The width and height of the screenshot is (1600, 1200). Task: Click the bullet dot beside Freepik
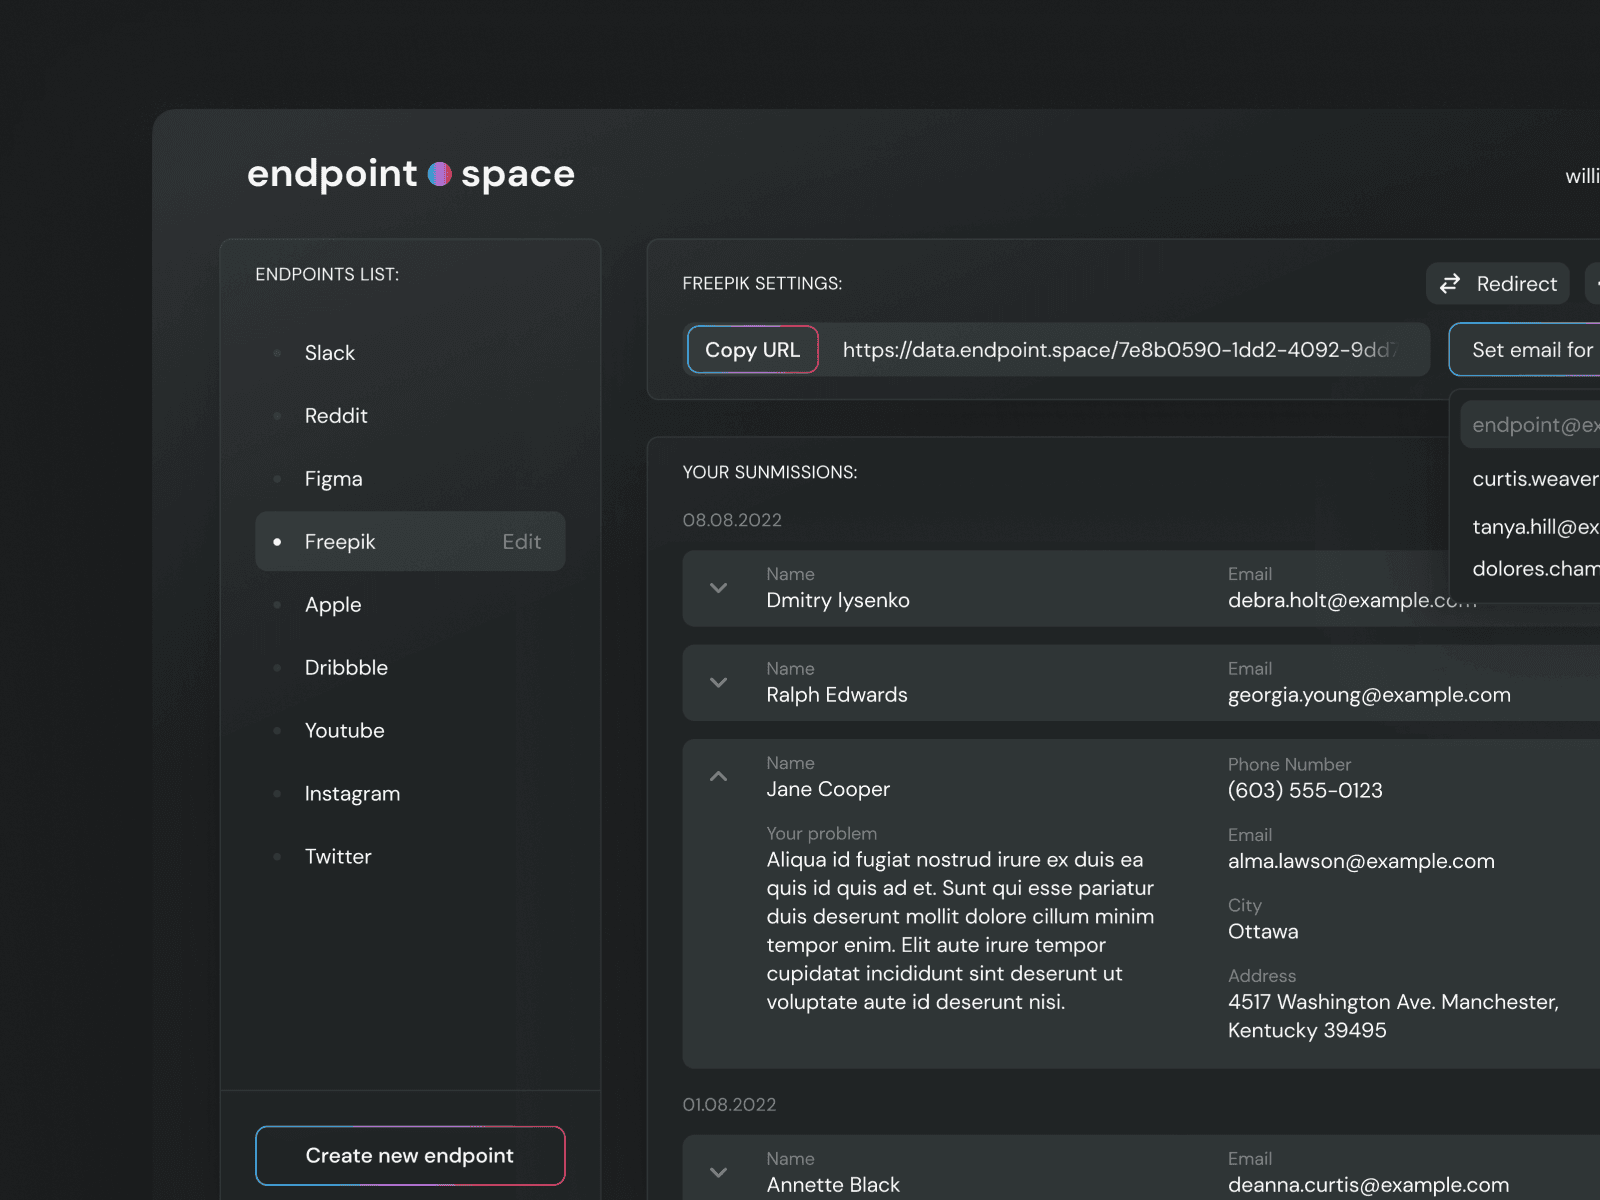[277, 542]
